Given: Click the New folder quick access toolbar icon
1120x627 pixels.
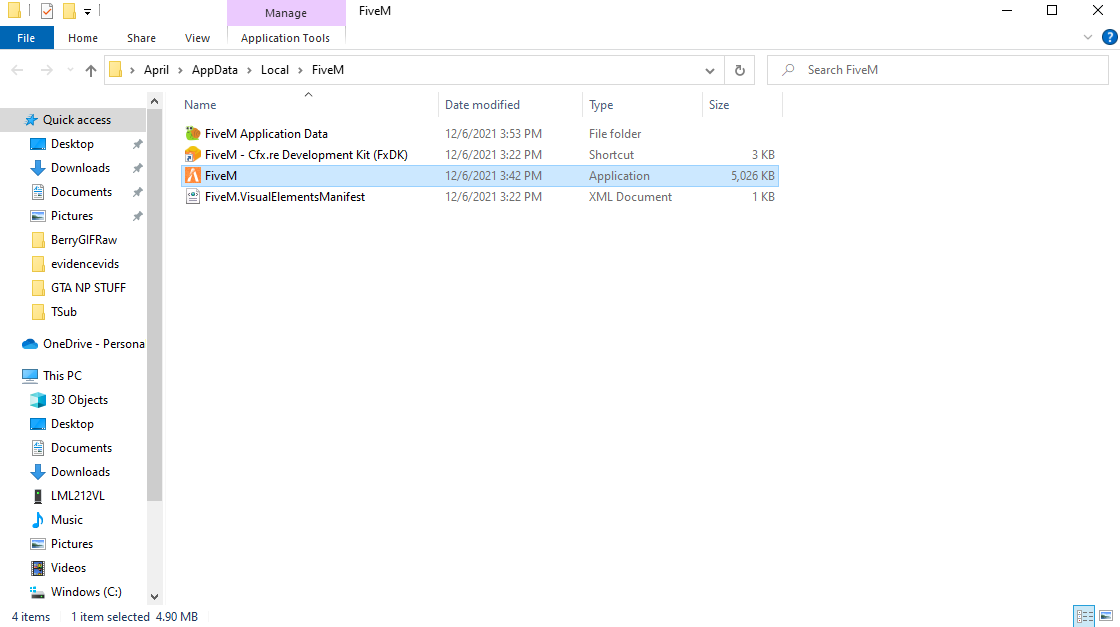Looking at the screenshot, I should [x=69, y=11].
